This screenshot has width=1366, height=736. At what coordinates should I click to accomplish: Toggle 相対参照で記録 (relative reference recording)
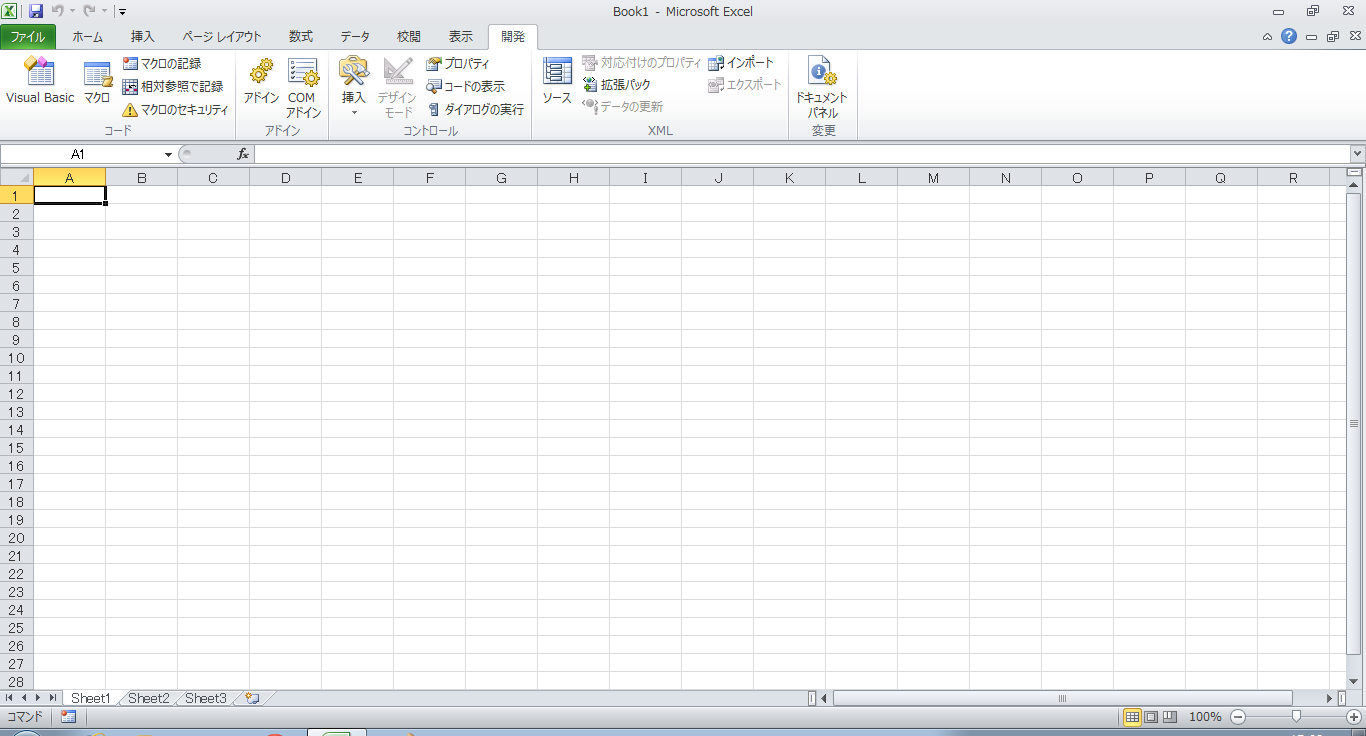[172, 87]
